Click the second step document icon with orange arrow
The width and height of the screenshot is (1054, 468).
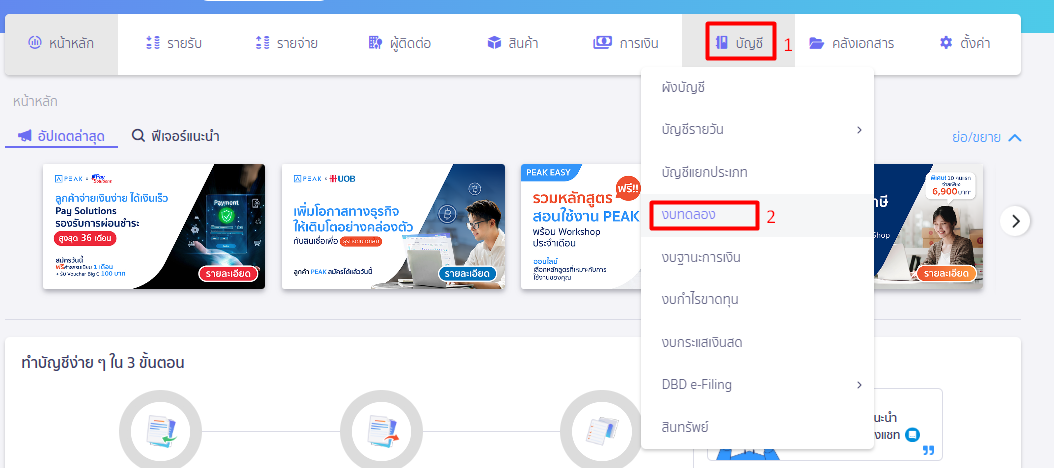point(382,431)
